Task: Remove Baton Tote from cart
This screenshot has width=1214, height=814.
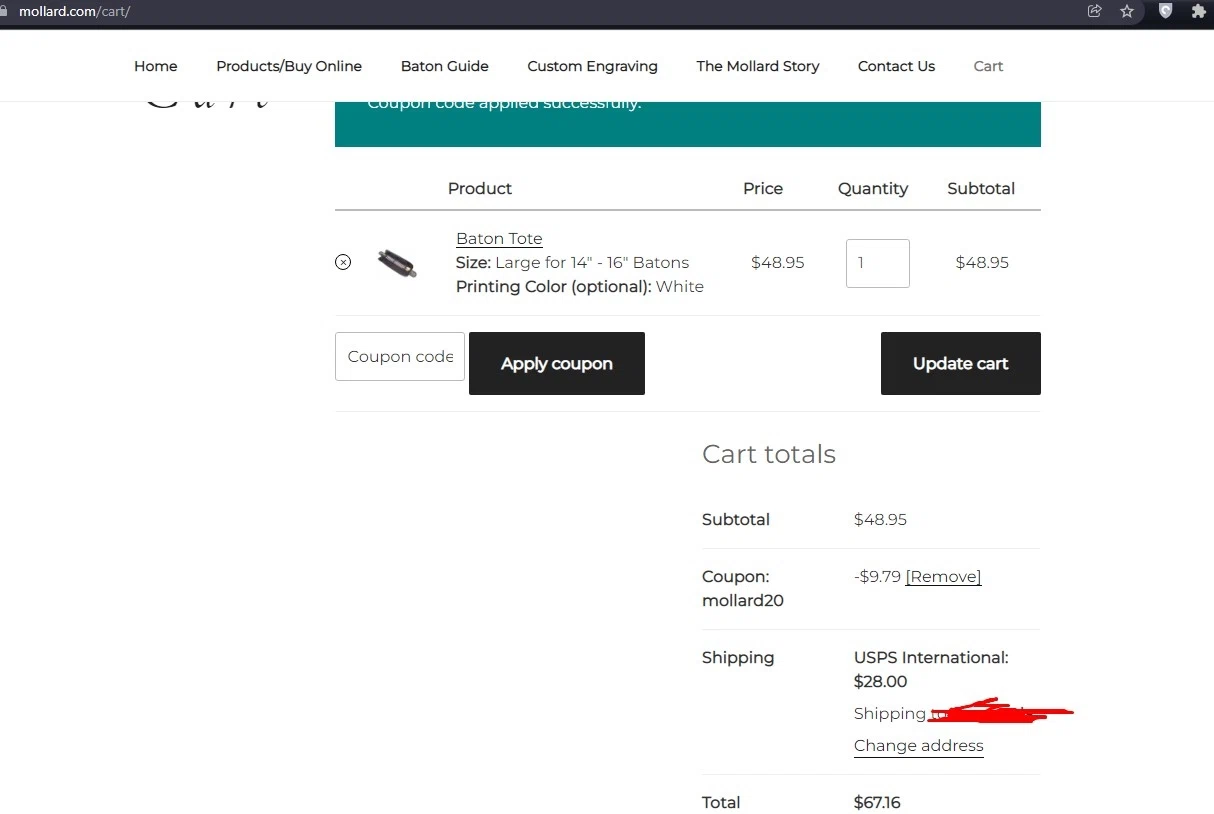Action: point(343,262)
